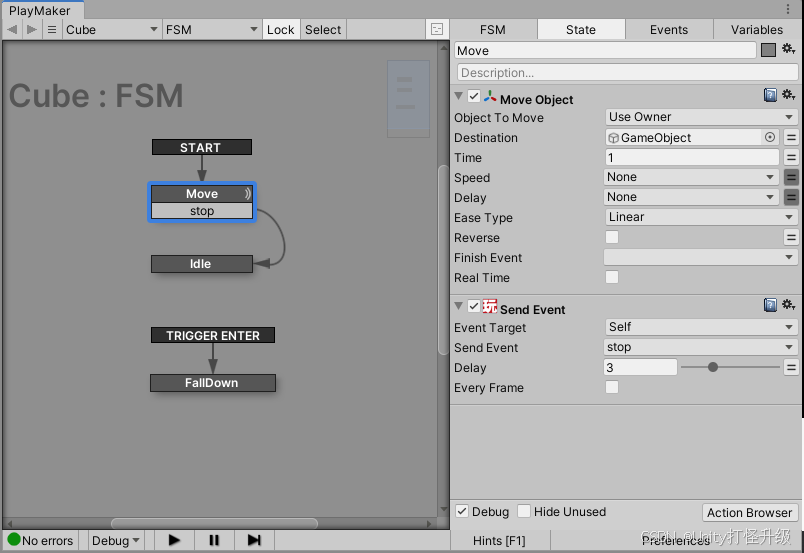Disable the Send Event action checkbox
Viewport: 804px width, 553px height.
(x=474, y=306)
